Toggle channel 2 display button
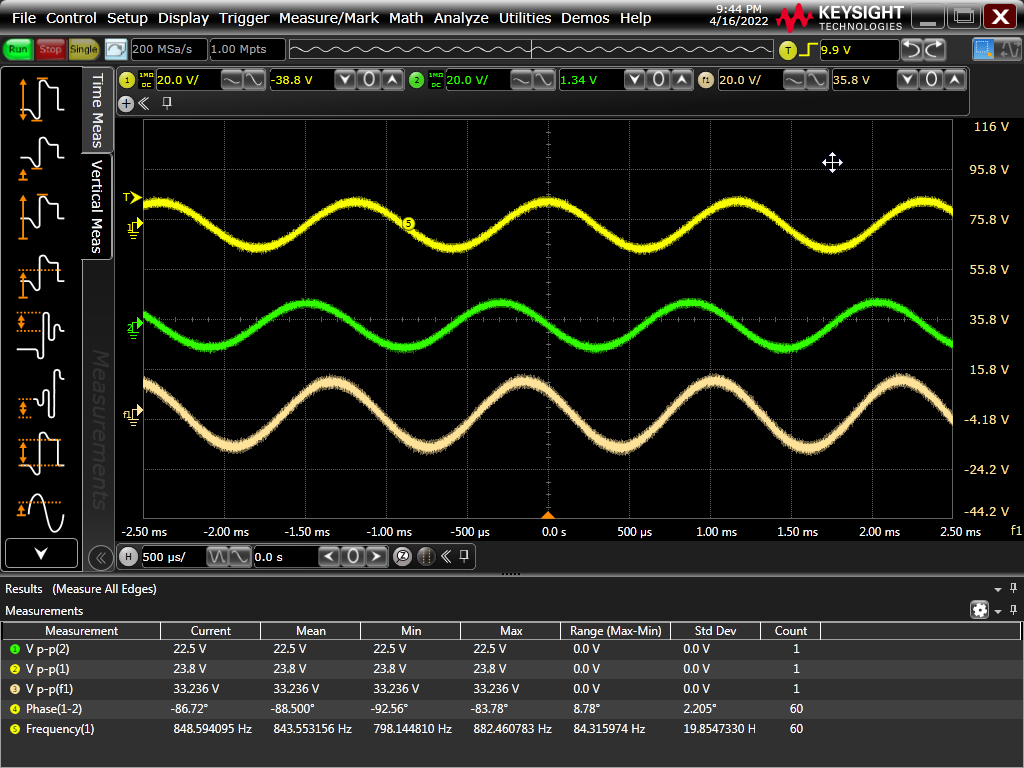Image resolution: width=1024 pixels, height=768 pixels. pos(417,80)
